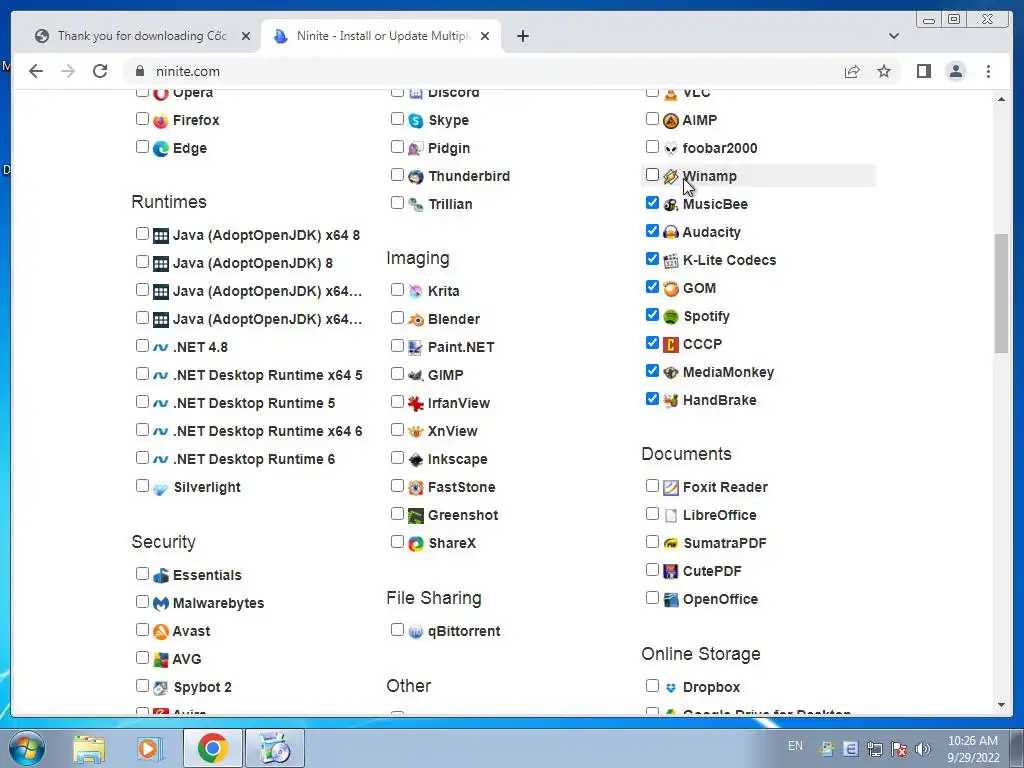Screen dimensions: 1024x768
Task: Click the Foxit Reader icon
Action: click(x=671, y=488)
